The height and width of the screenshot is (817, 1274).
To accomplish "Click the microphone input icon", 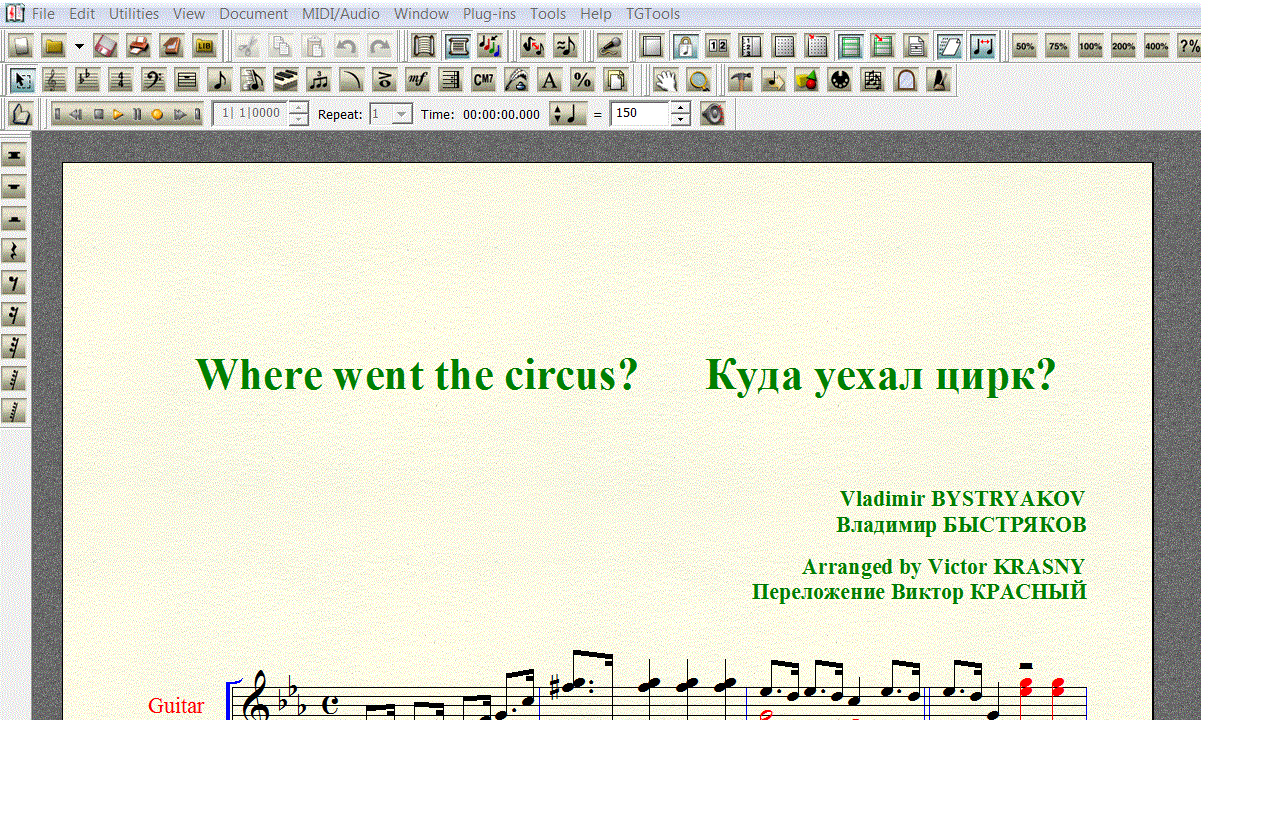I will click(x=610, y=46).
